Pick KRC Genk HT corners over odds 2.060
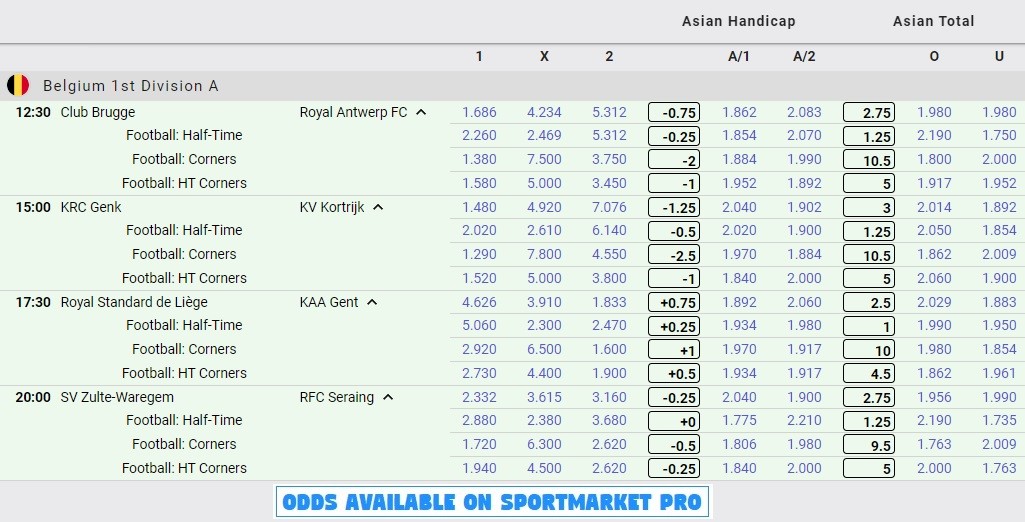Image resolution: width=1025 pixels, height=522 pixels. (934, 278)
